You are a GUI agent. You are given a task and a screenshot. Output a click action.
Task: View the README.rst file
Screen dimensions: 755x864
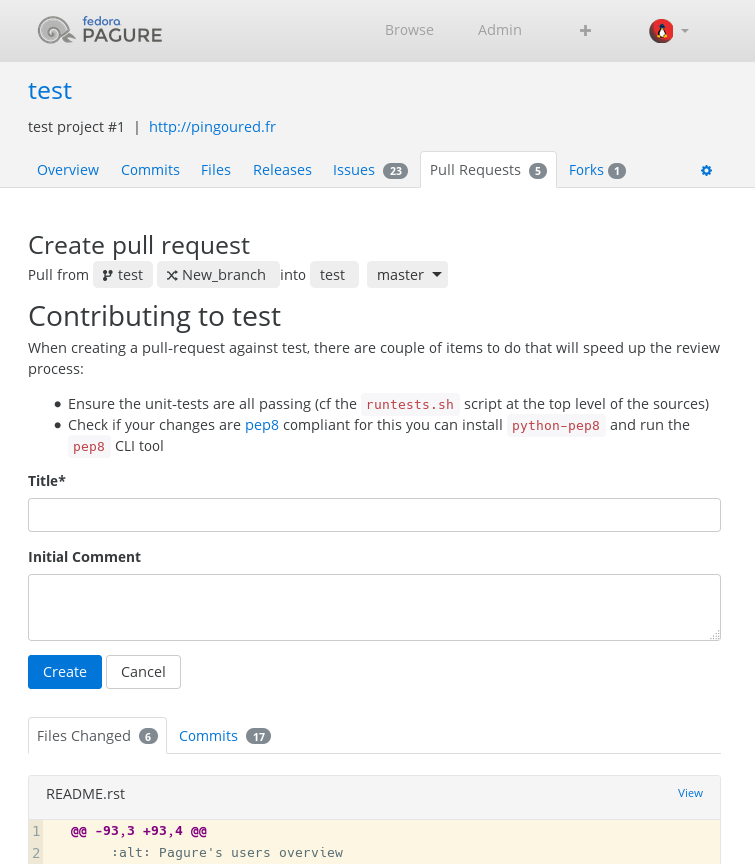click(690, 793)
